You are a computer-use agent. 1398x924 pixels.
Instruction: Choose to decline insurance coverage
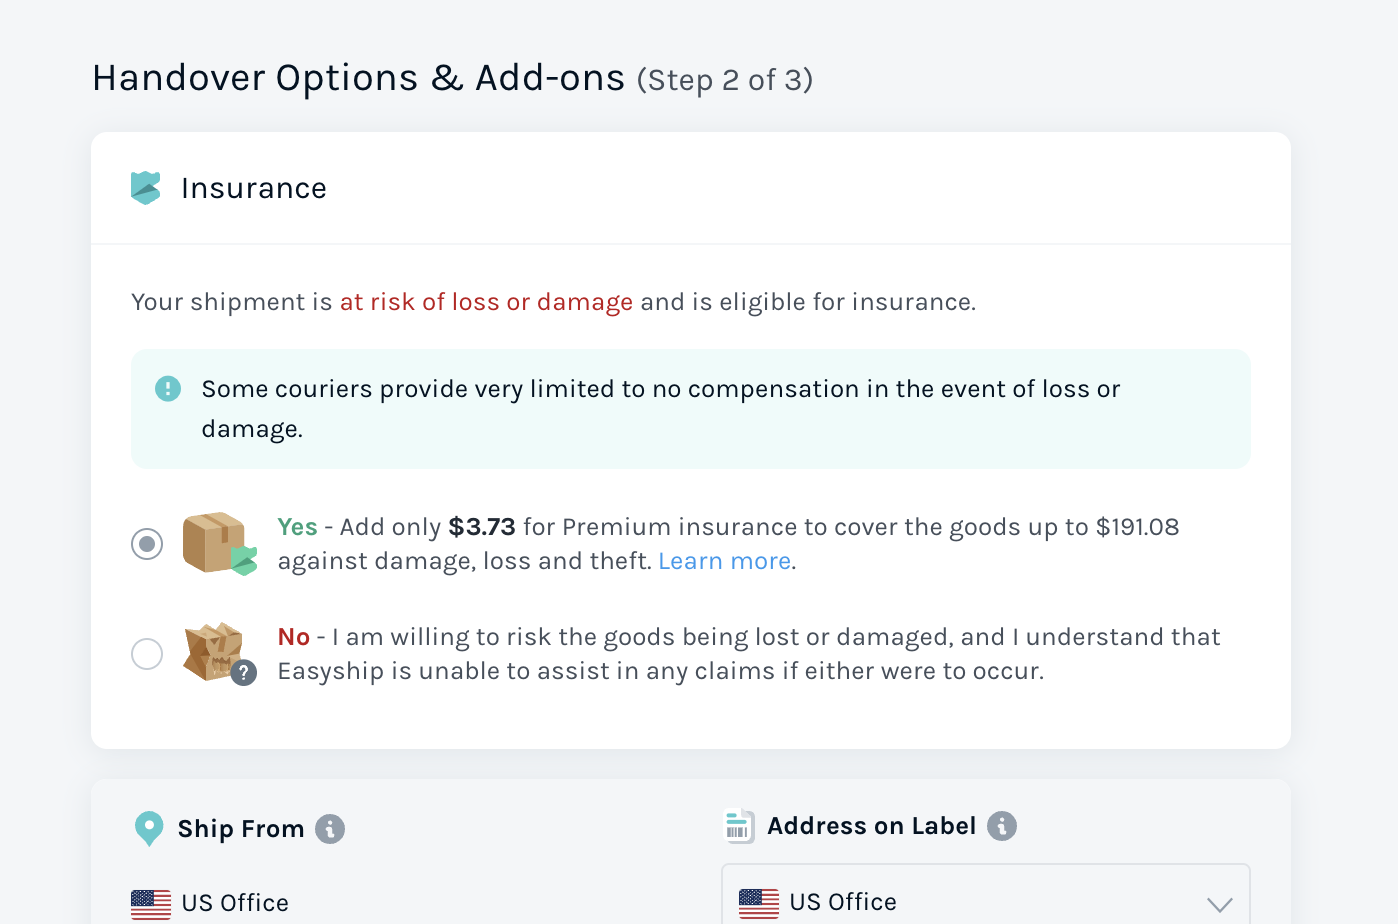tap(146, 653)
